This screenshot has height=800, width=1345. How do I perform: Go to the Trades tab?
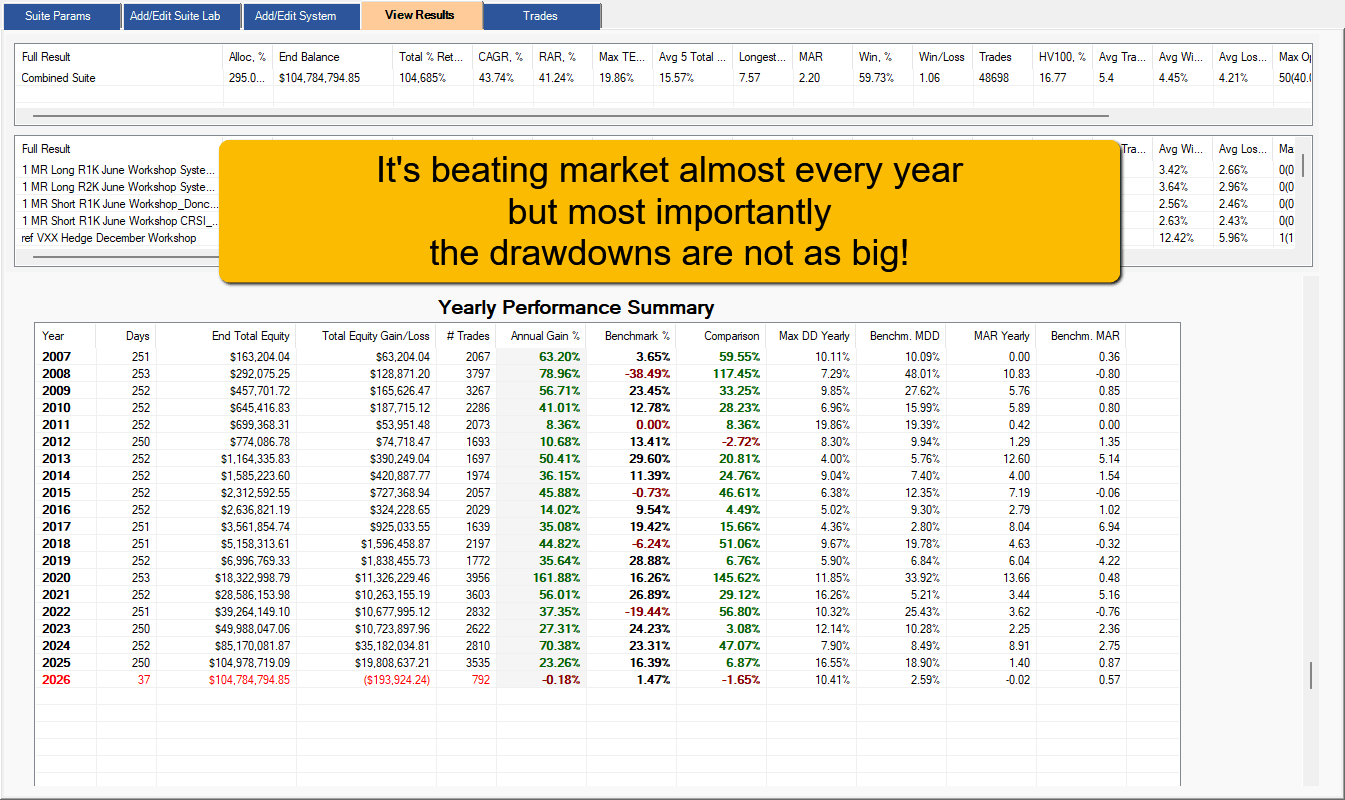[541, 16]
